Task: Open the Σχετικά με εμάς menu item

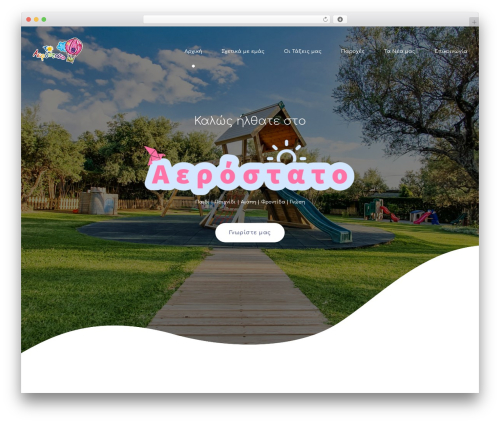Action: 243,51
